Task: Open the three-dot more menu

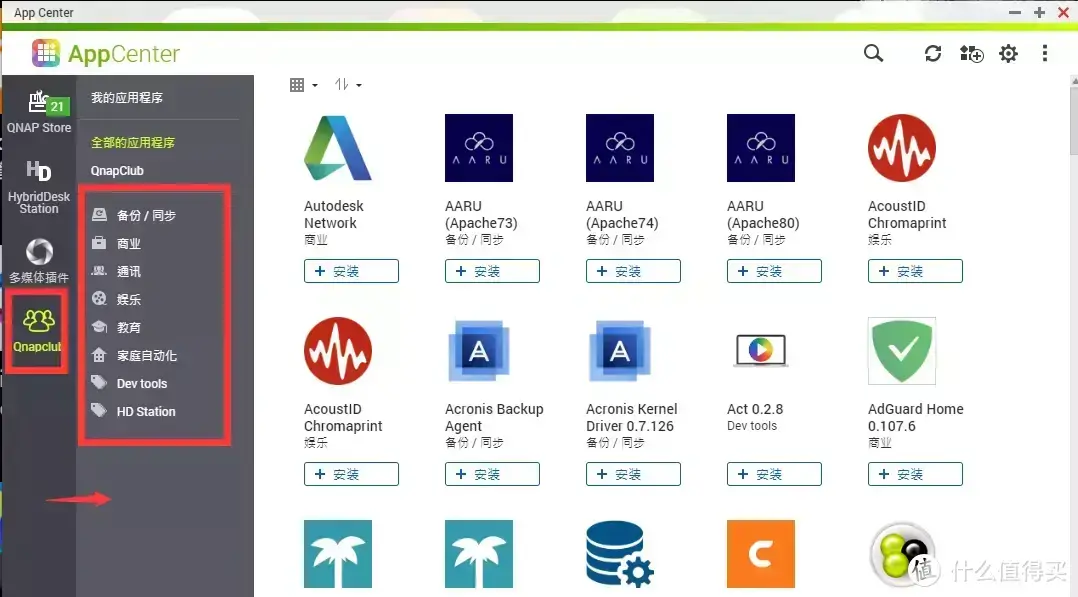Action: pyautogui.click(x=1044, y=53)
